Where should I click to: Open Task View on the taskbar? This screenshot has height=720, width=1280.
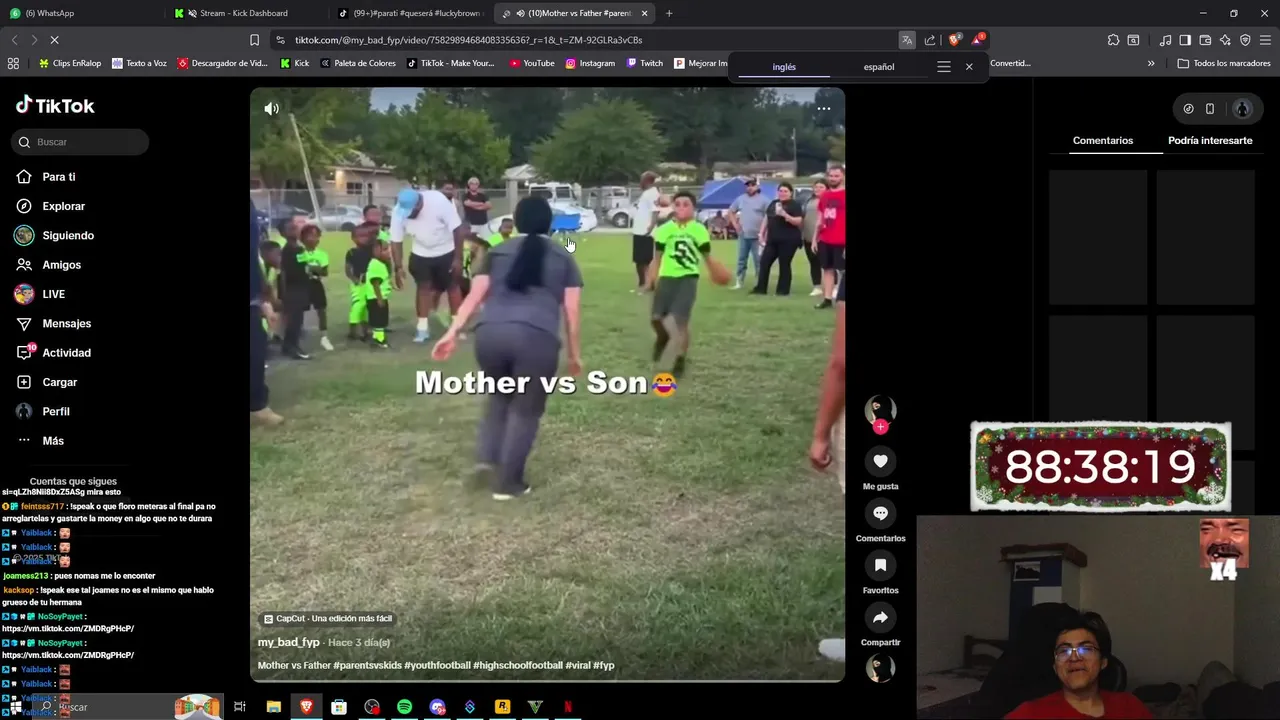click(240, 707)
